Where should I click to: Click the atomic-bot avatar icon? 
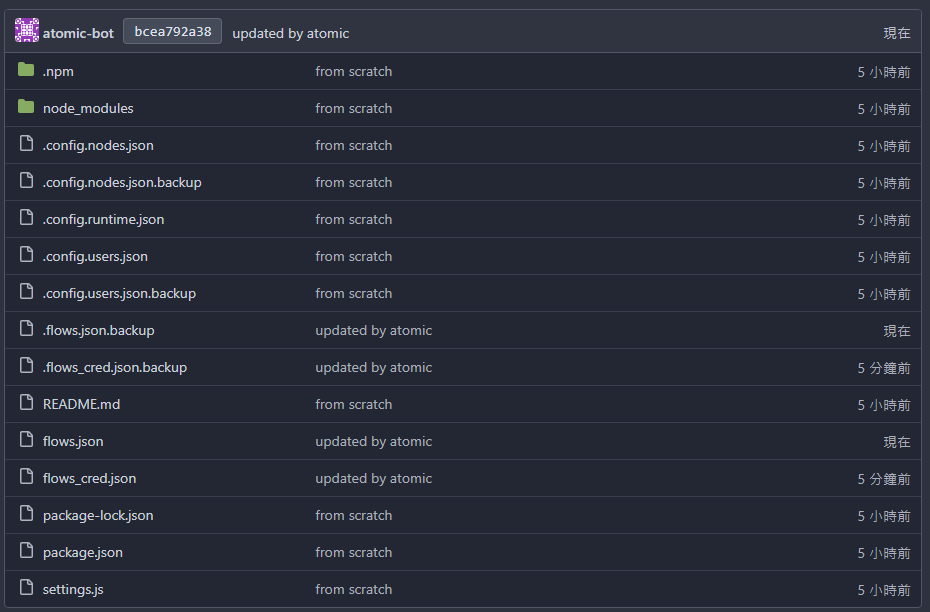tap(27, 31)
